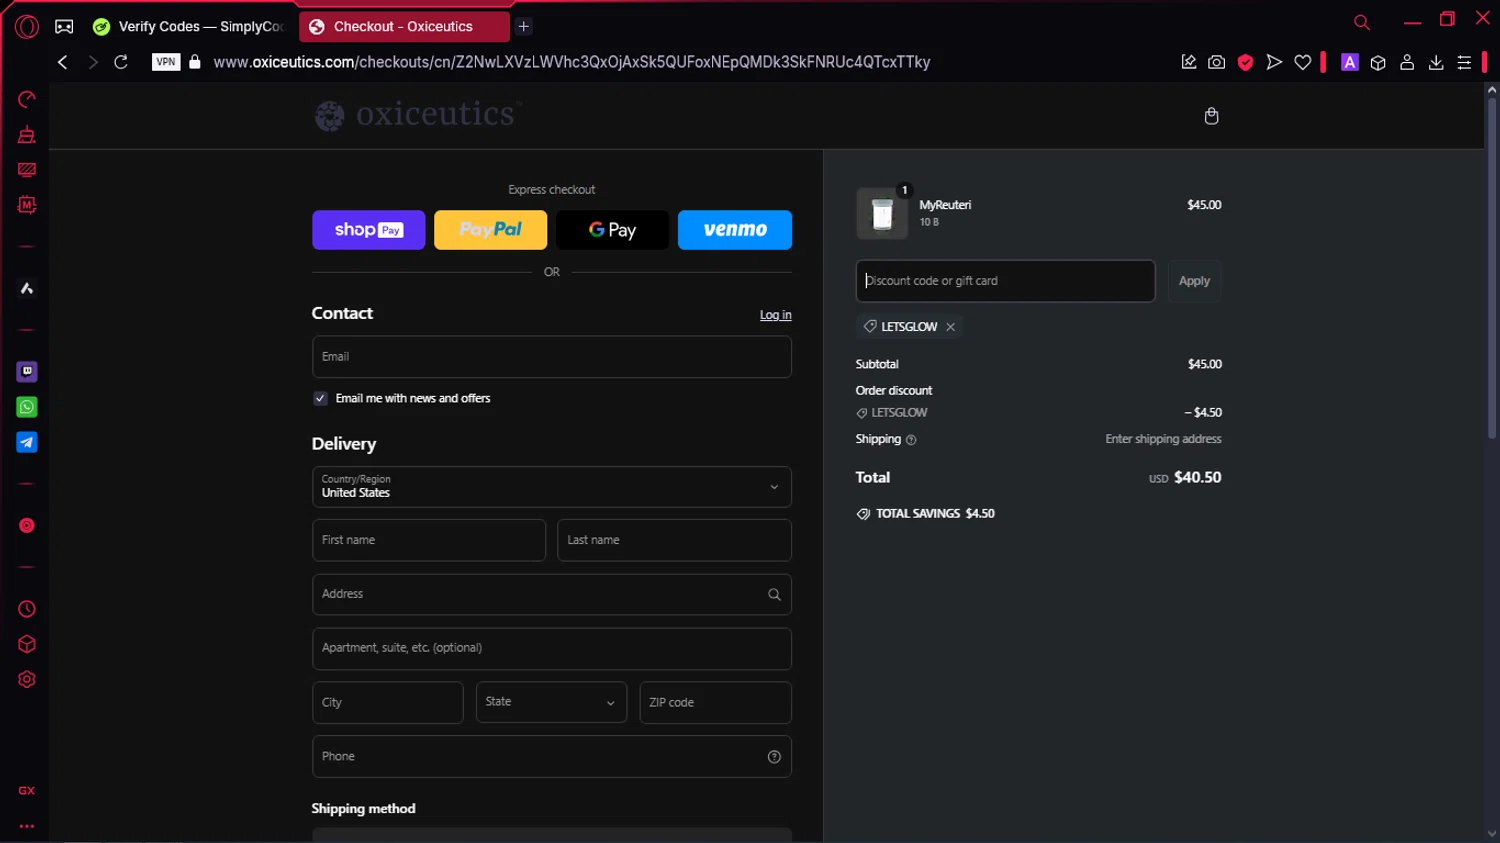The height and width of the screenshot is (843, 1500).
Task: Open History clock icon in sidebar
Action: (x=27, y=609)
